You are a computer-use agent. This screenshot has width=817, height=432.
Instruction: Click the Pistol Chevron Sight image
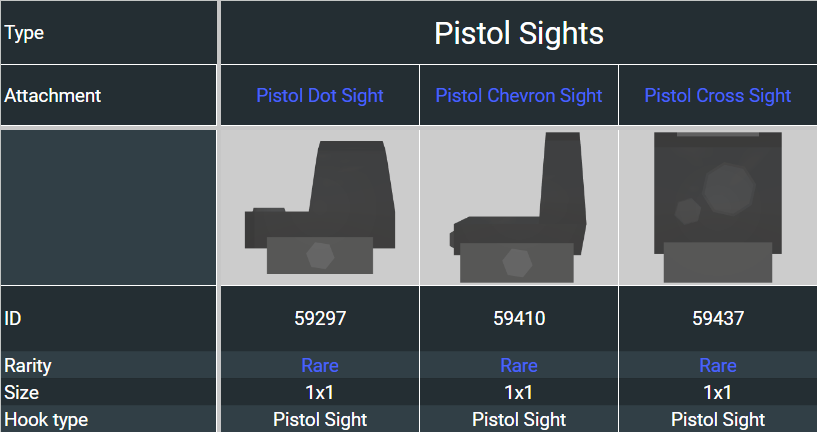point(519,207)
